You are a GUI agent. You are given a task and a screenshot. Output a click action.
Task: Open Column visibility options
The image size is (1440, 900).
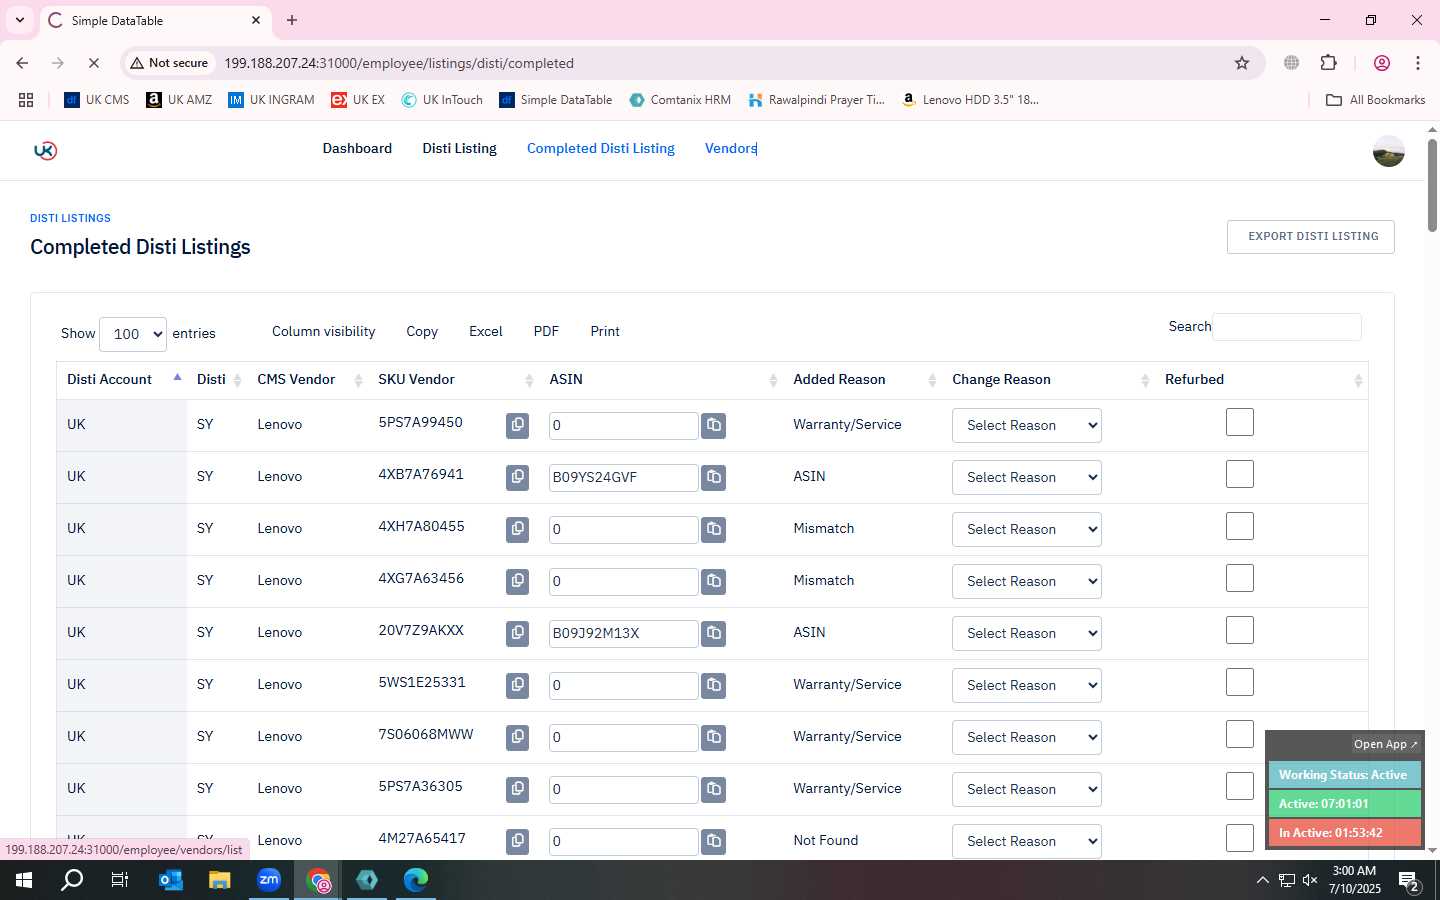pyautogui.click(x=323, y=331)
